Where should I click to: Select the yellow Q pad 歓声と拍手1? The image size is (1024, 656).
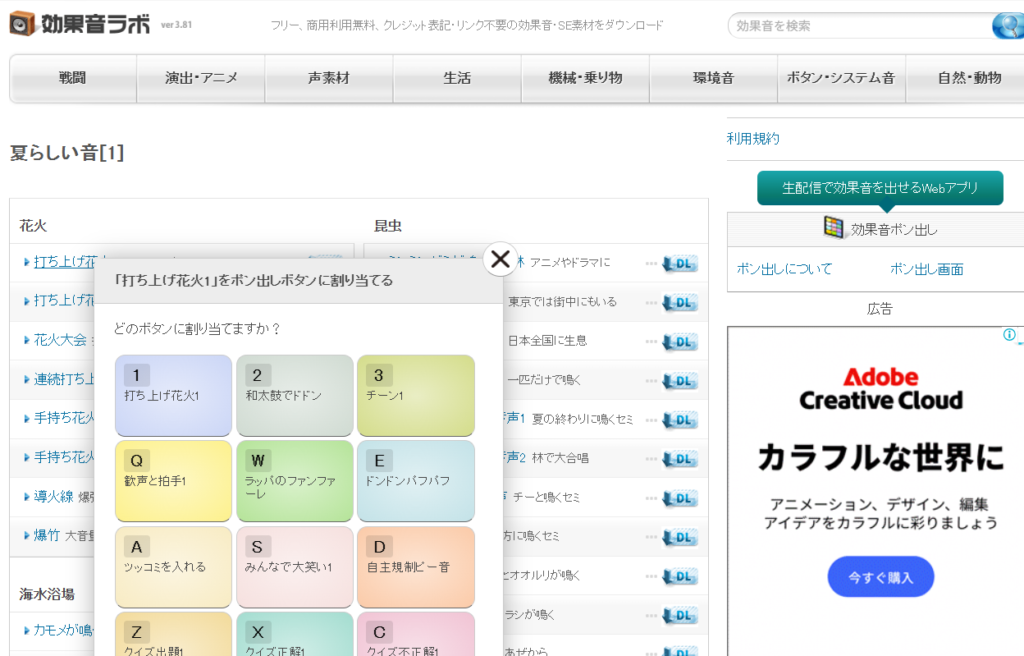[174, 480]
